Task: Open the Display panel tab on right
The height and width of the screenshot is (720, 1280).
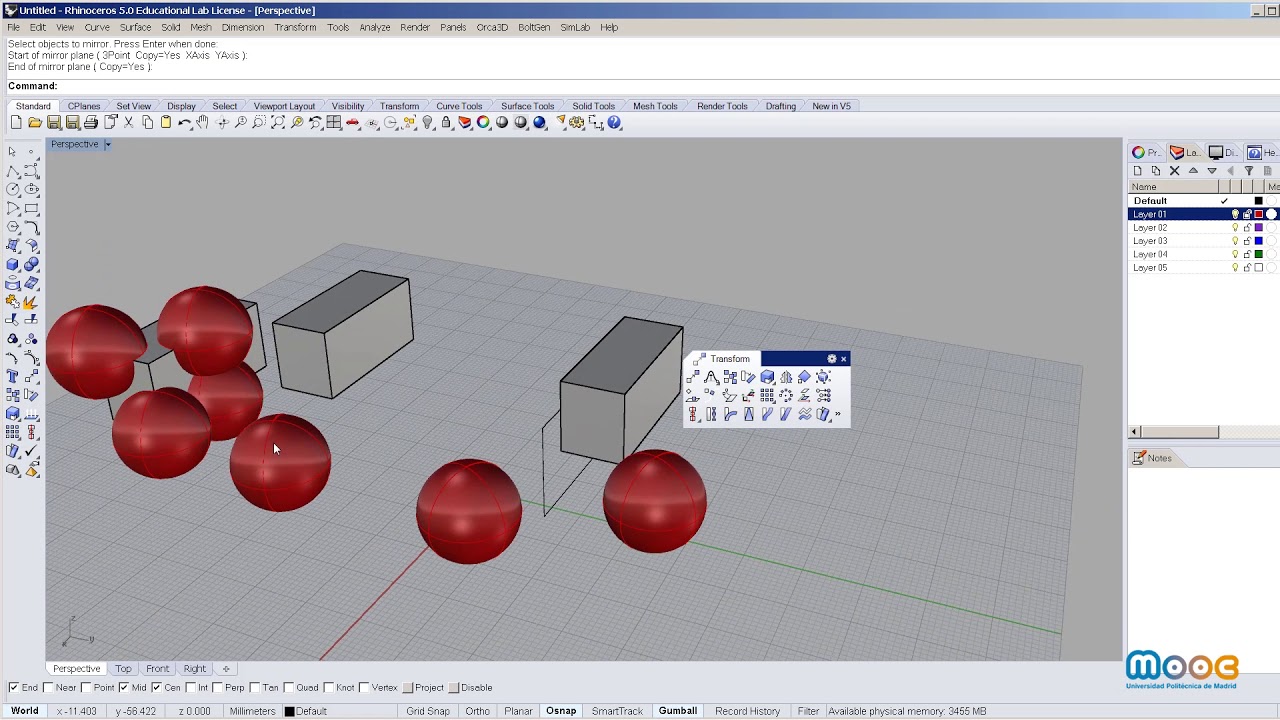Action: click(x=1222, y=152)
